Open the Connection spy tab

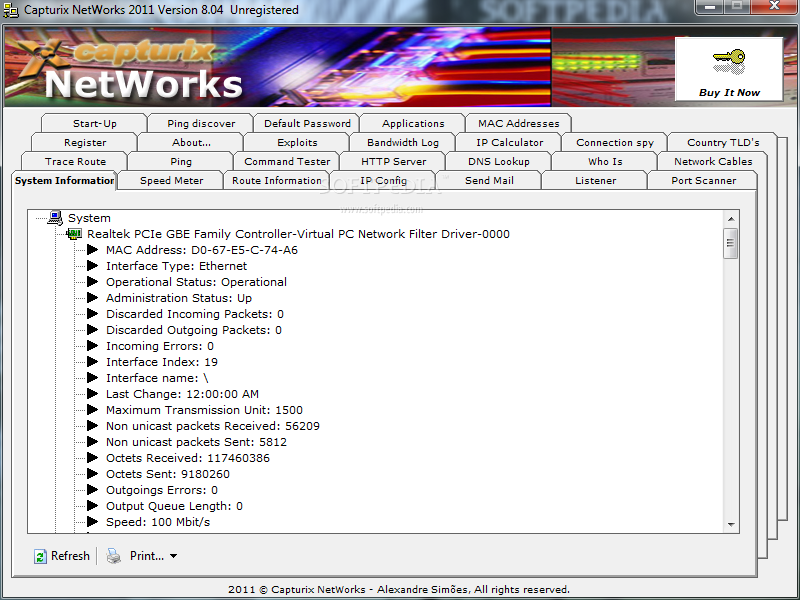(615, 143)
